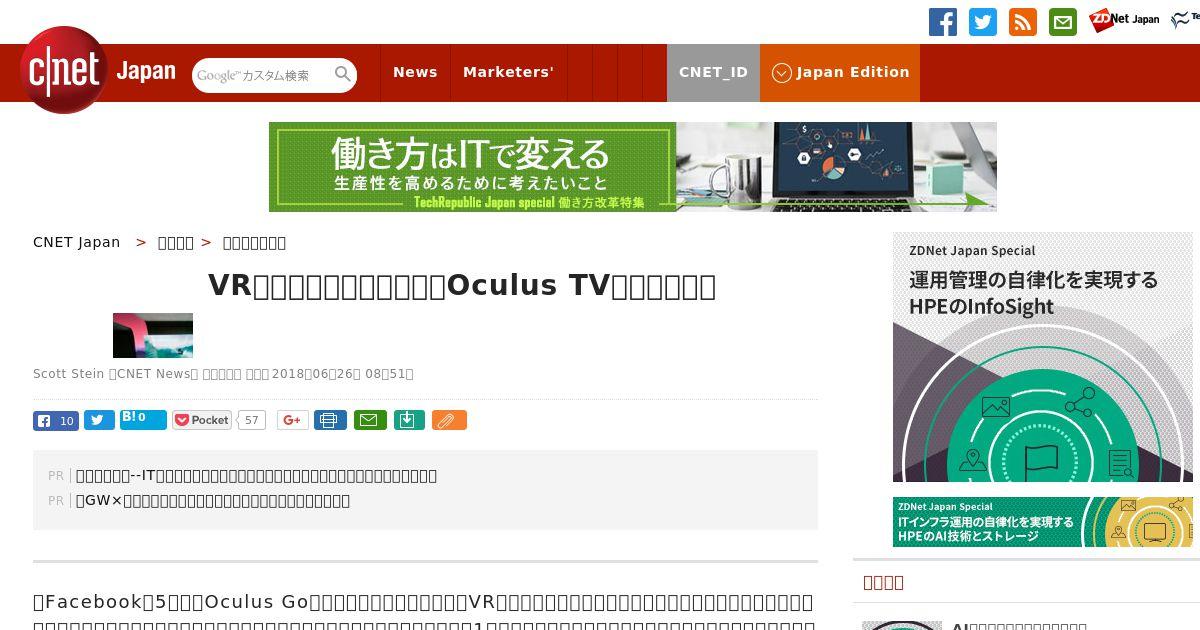Screen dimensions: 1200x630
Task: Open the CNET_ID tab
Action: click(713, 72)
